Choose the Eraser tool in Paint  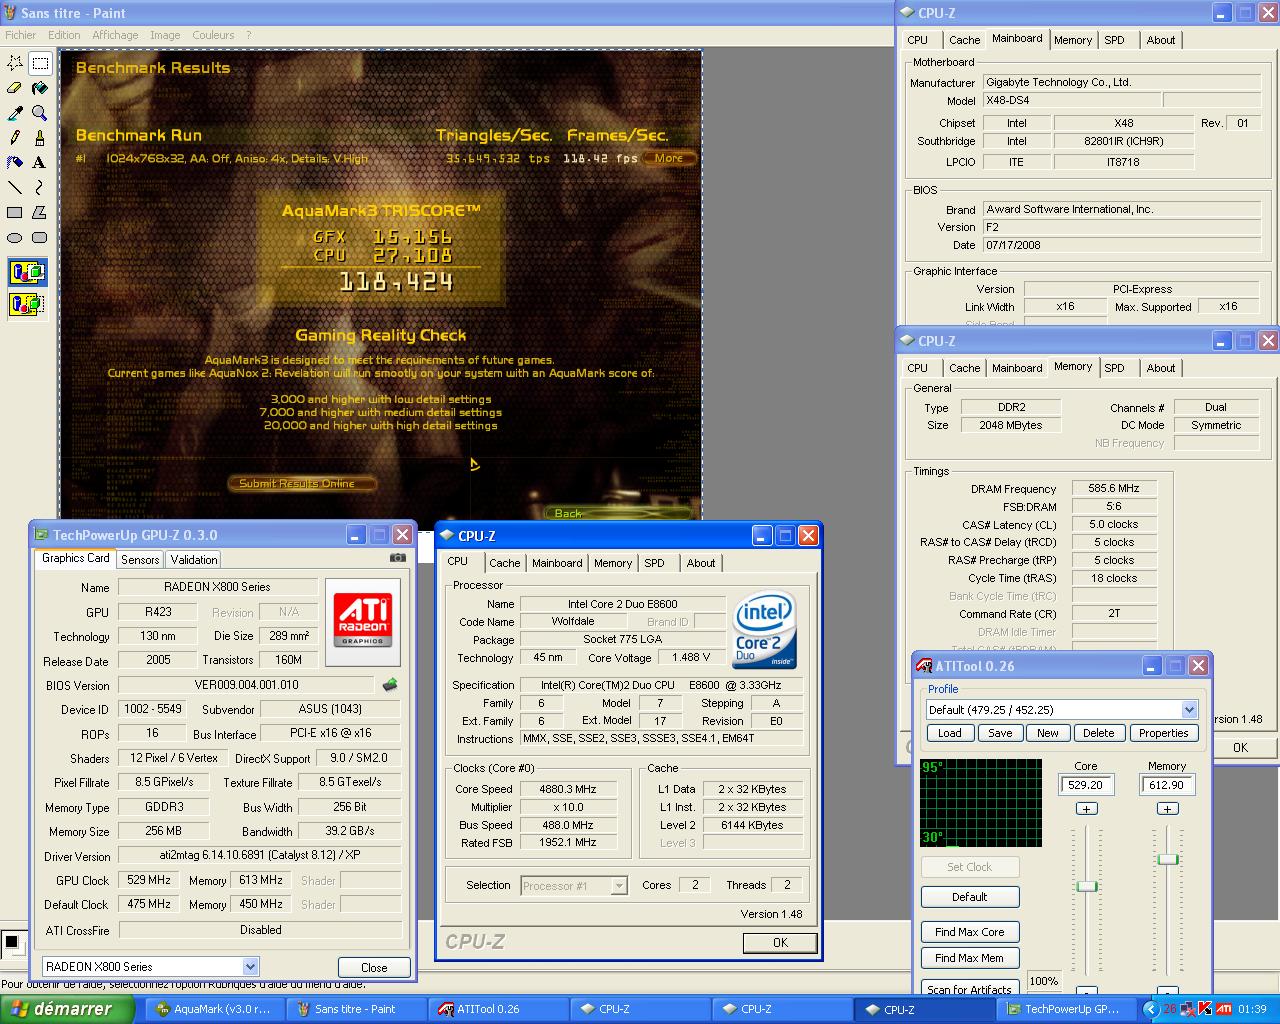(15, 88)
